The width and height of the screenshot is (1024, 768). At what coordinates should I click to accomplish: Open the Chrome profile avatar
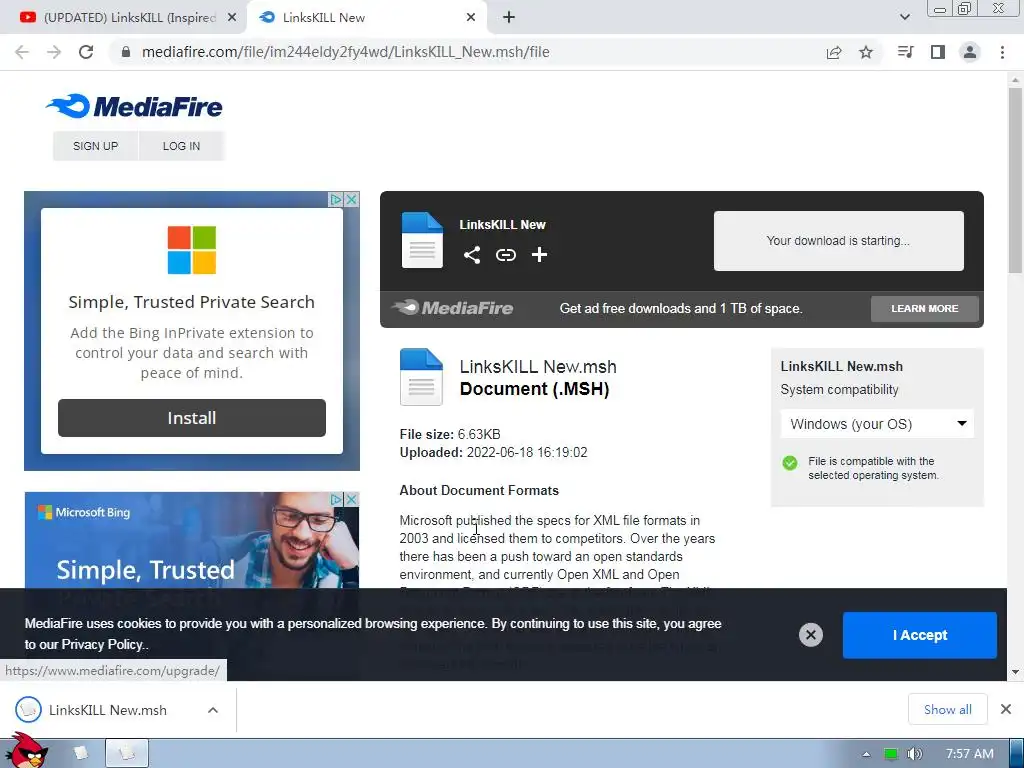970,52
